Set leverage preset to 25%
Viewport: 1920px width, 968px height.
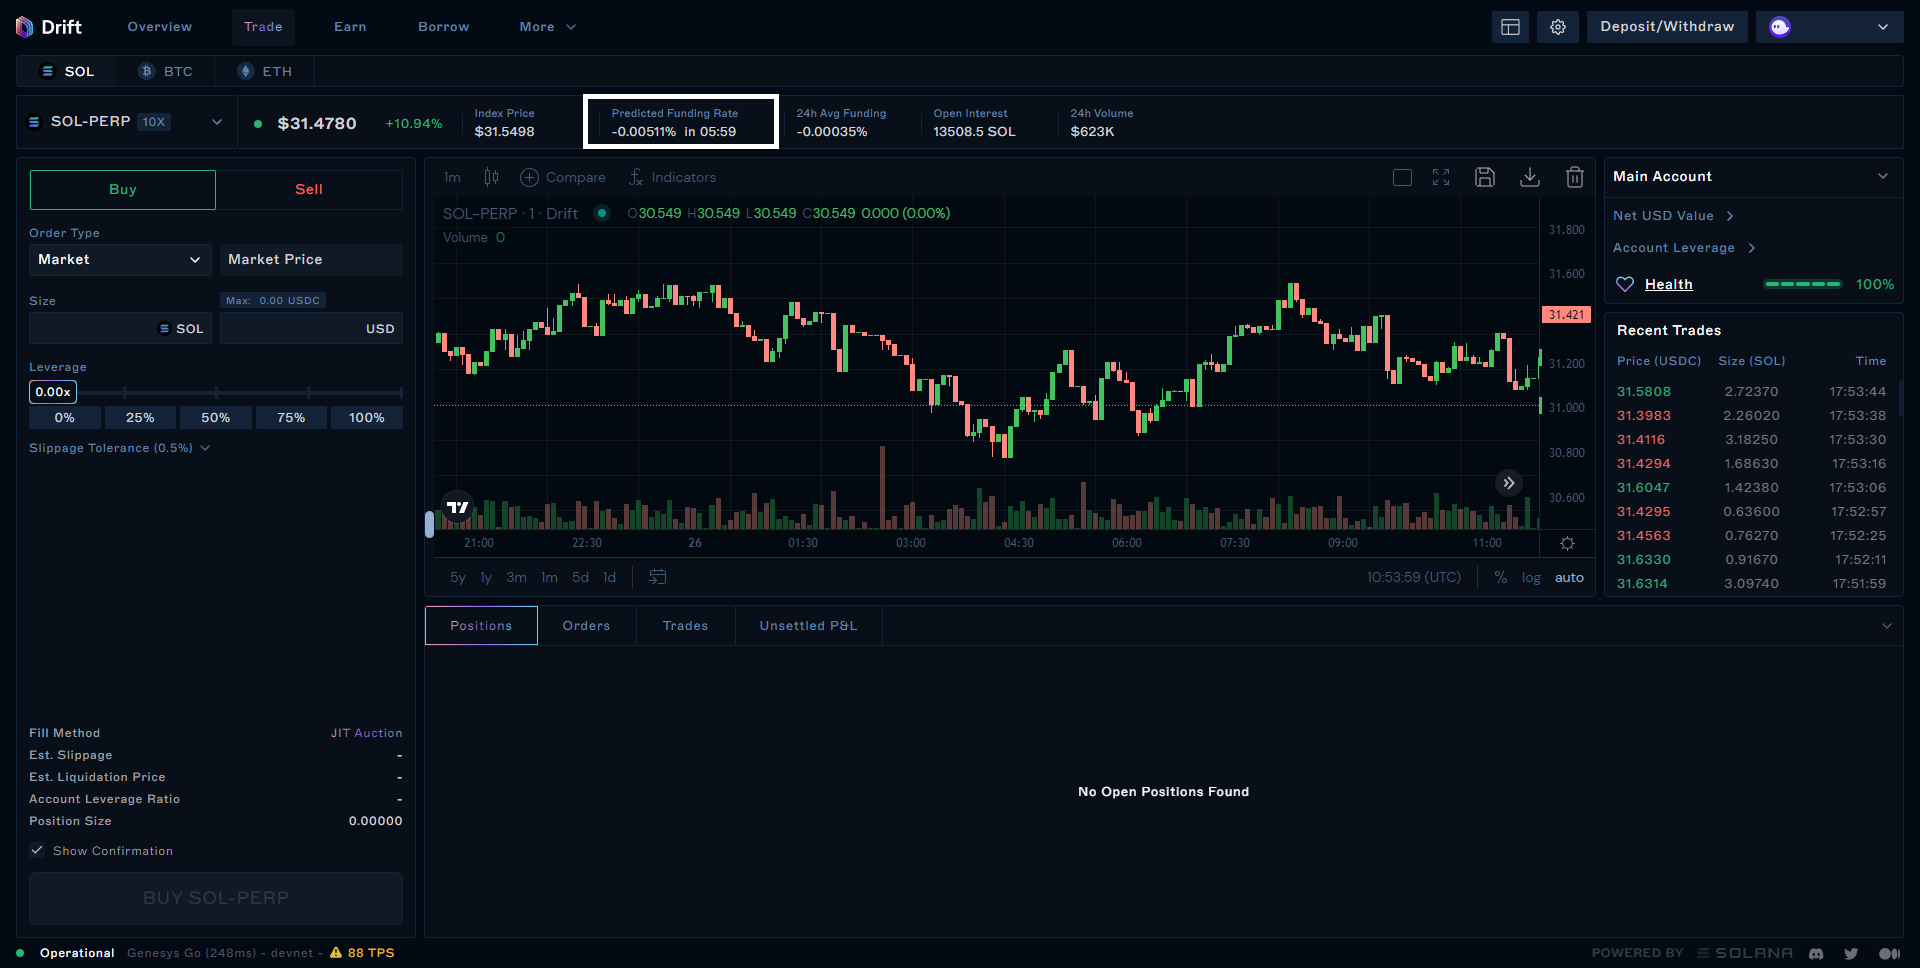tap(140, 417)
